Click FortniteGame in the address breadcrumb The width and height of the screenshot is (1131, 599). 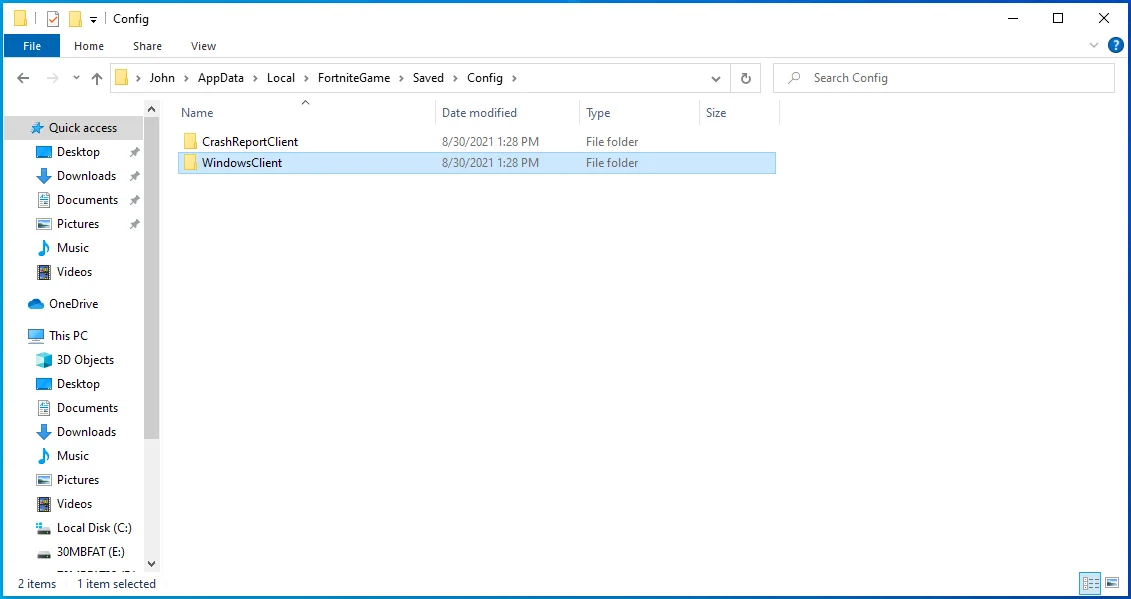tap(353, 78)
